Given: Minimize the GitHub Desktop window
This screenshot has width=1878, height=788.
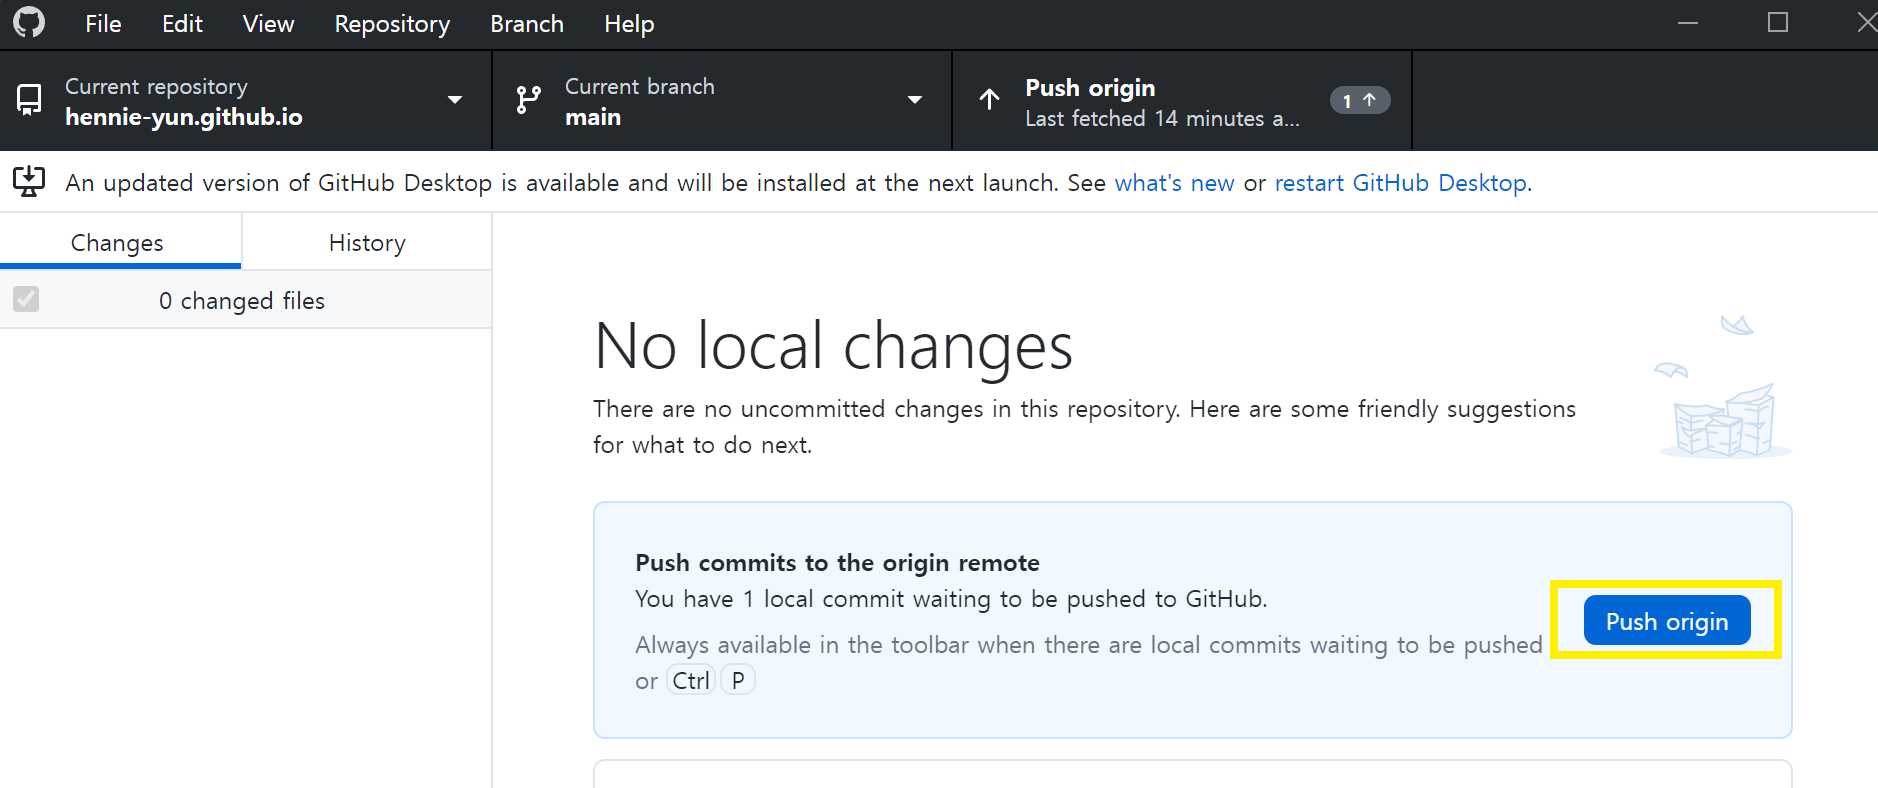Looking at the screenshot, I should coord(1688,23).
